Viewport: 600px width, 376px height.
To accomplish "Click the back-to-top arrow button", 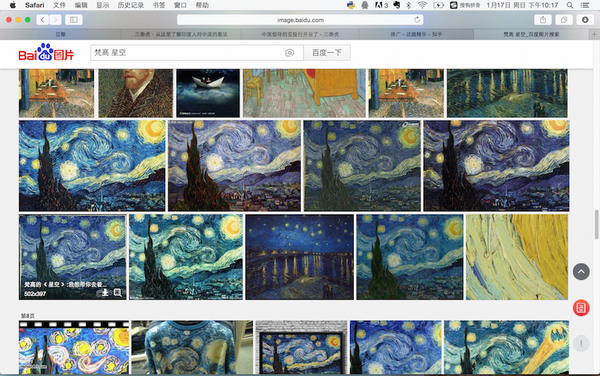I will click(x=581, y=272).
